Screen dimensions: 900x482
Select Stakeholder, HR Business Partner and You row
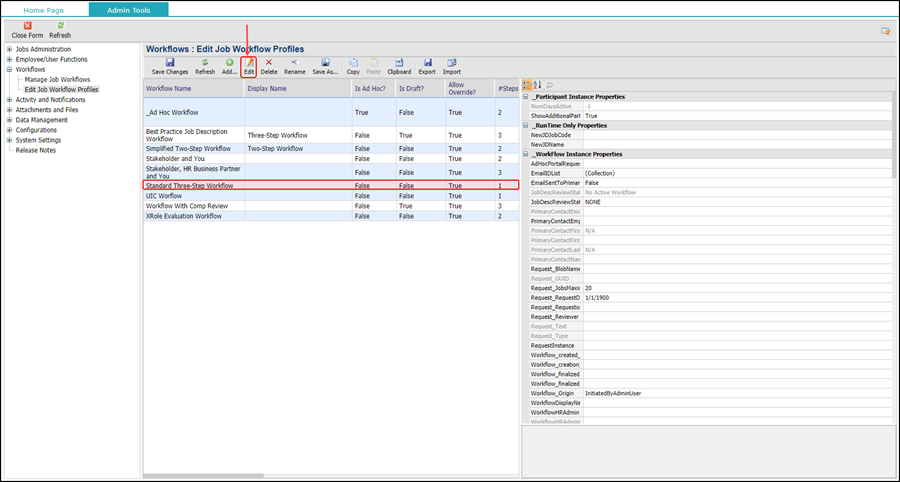click(331, 172)
